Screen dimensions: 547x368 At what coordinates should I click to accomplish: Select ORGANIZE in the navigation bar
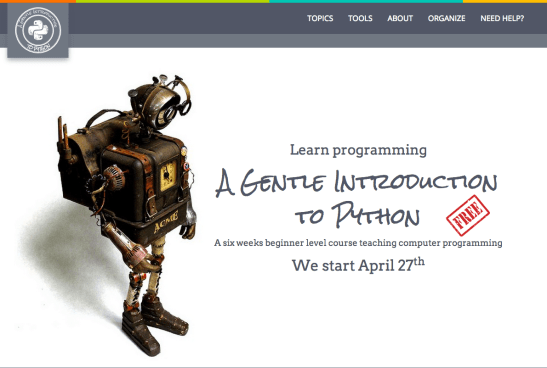(x=447, y=18)
